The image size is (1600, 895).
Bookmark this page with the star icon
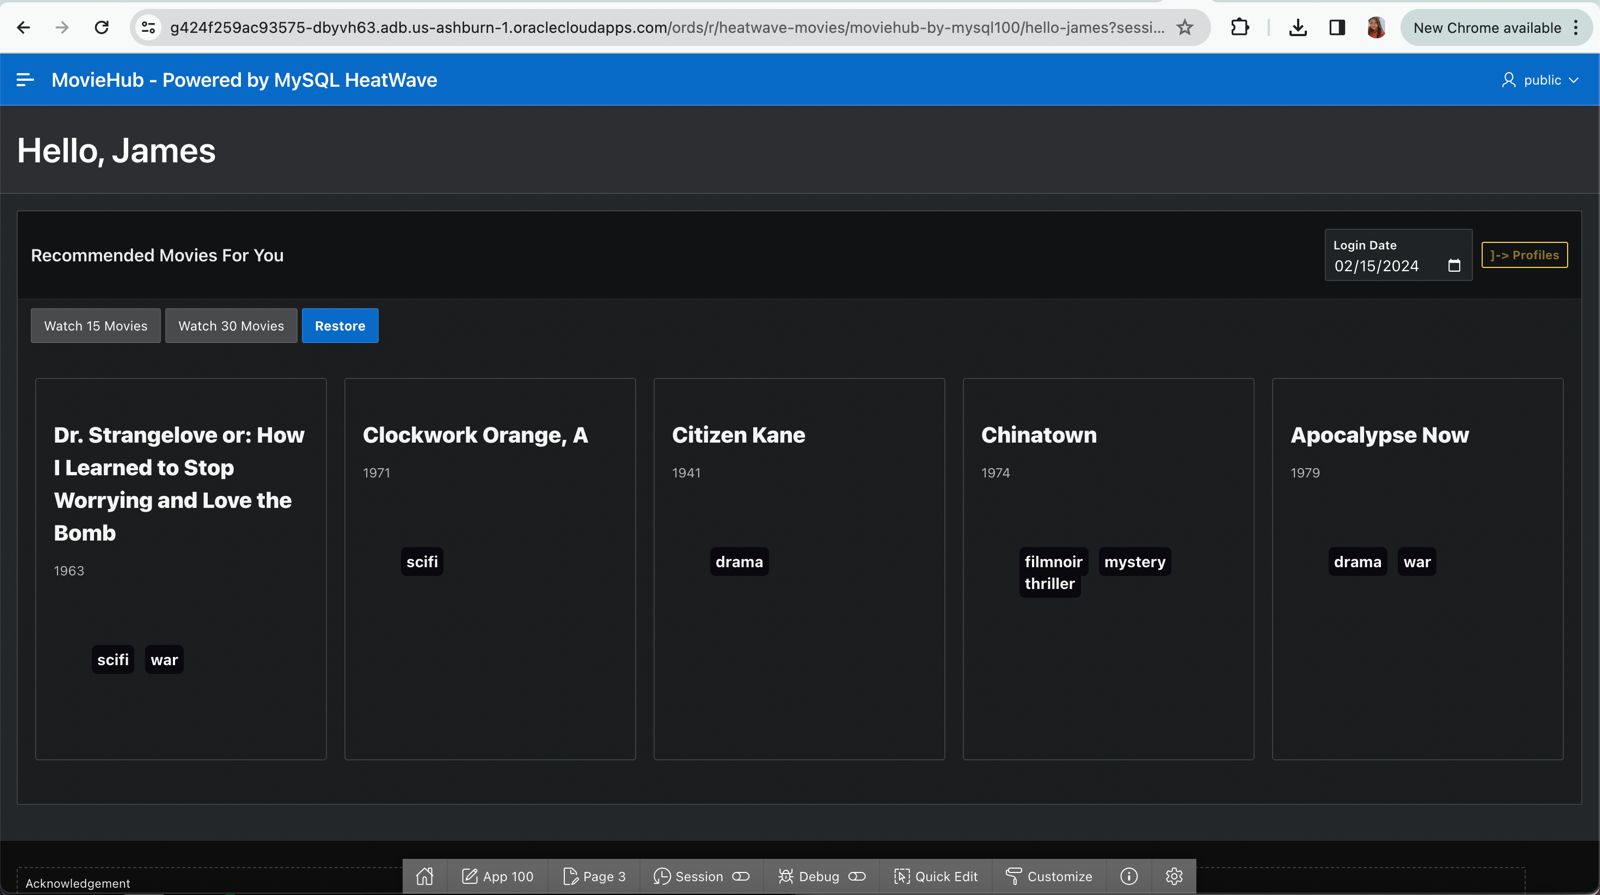tap(1185, 27)
